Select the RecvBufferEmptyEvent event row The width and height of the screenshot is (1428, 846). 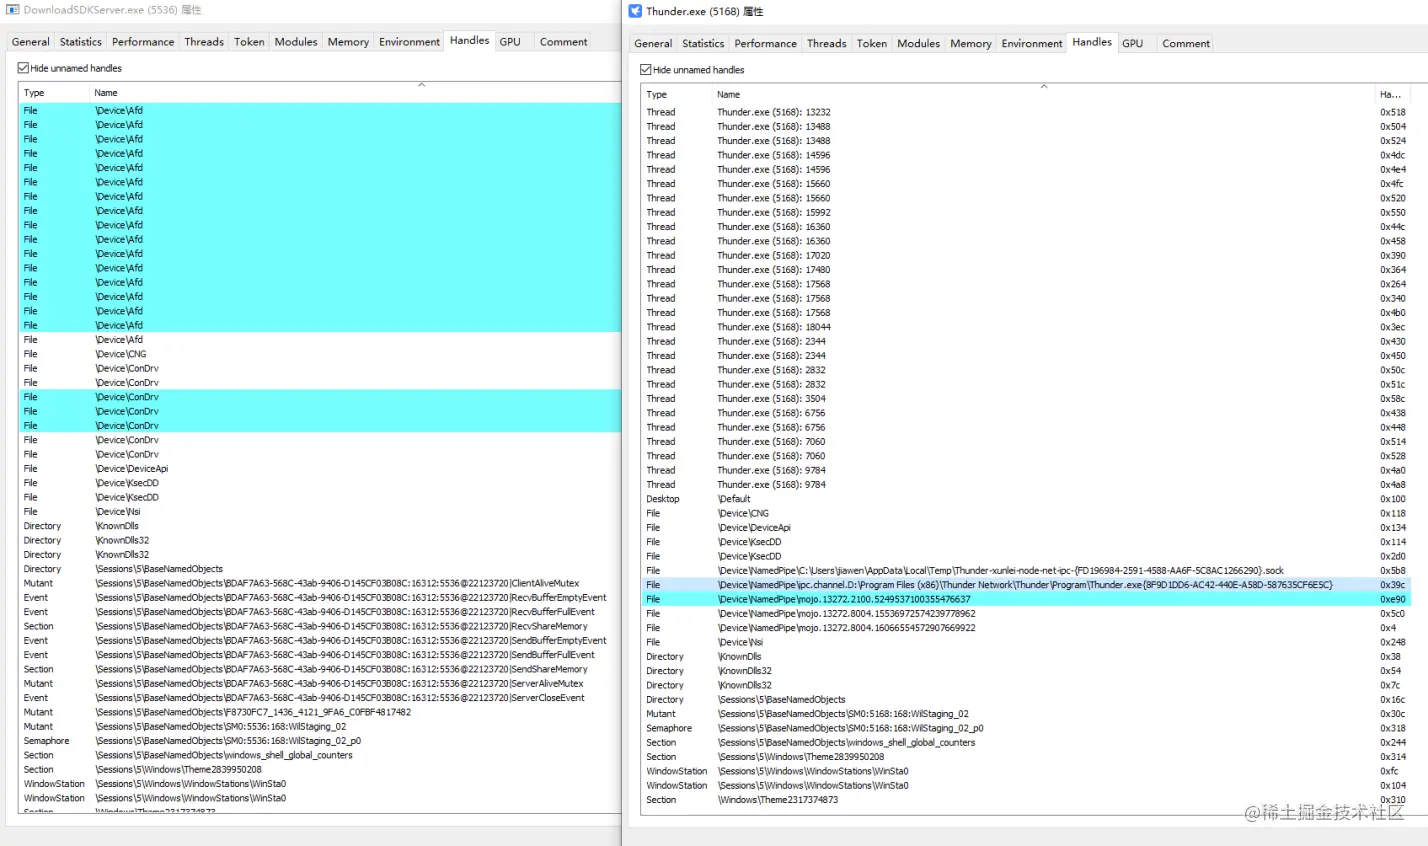click(320, 598)
